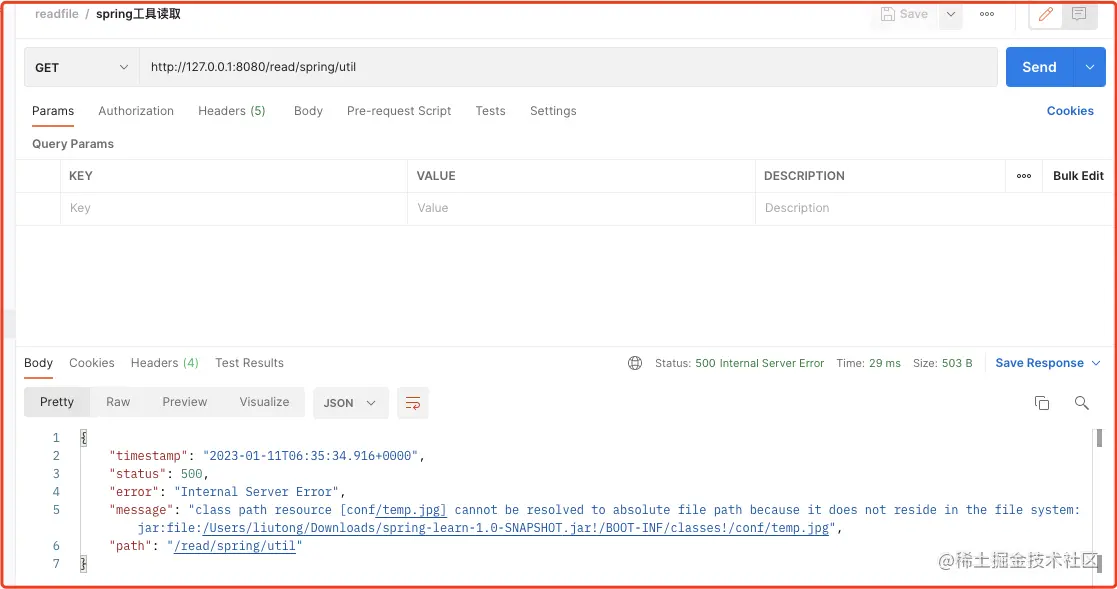This screenshot has height=589, width=1117.
Task: Click Save Response
Action: pyautogui.click(x=1039, y=363)
